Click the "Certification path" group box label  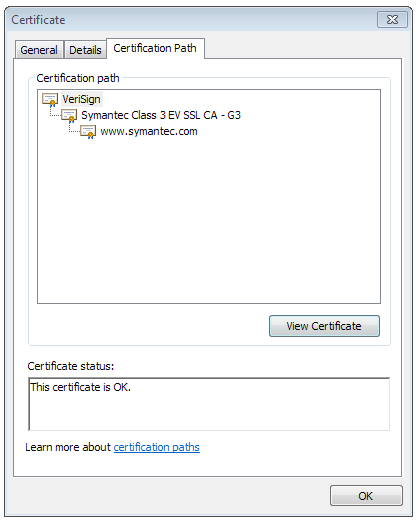[78, 78]
